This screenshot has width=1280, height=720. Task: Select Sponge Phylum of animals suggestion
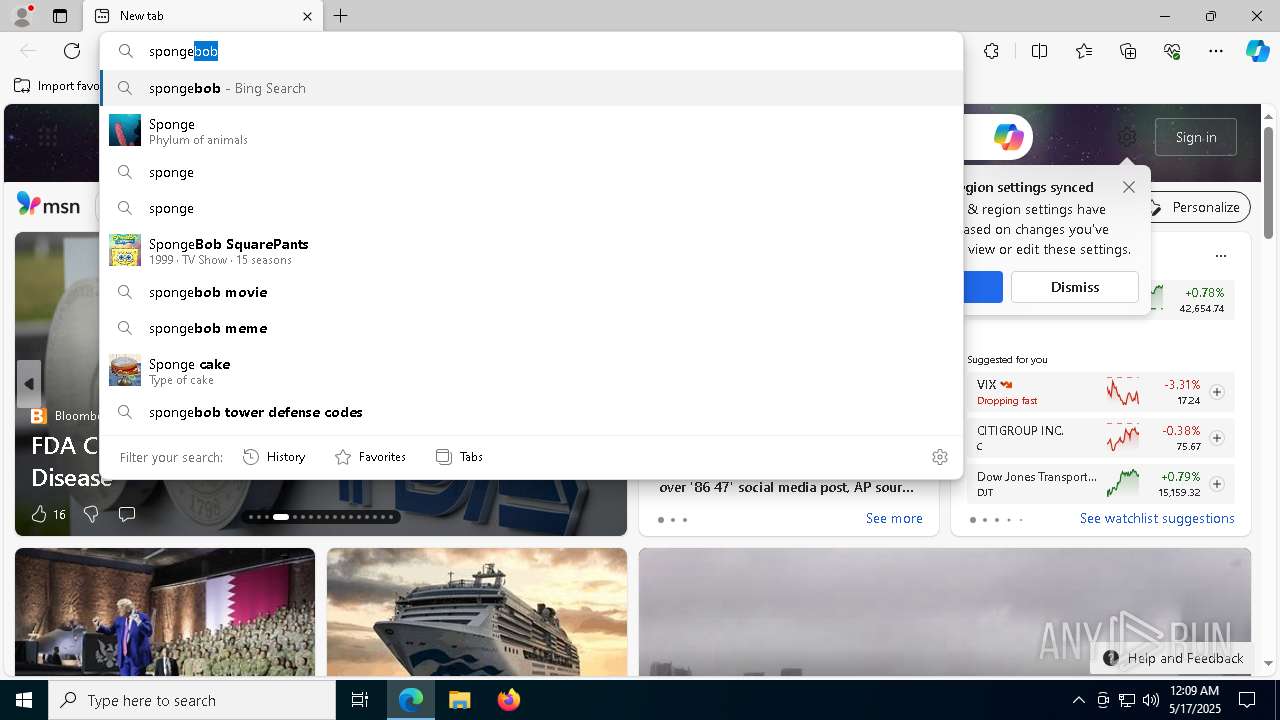coord(531,131)
